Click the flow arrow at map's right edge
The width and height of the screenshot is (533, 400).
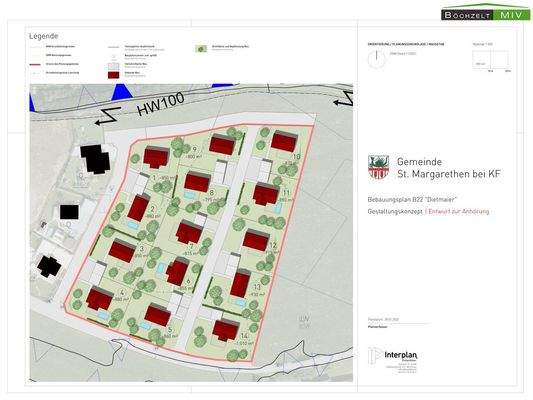pyautogui.click(x=343, y=98)
